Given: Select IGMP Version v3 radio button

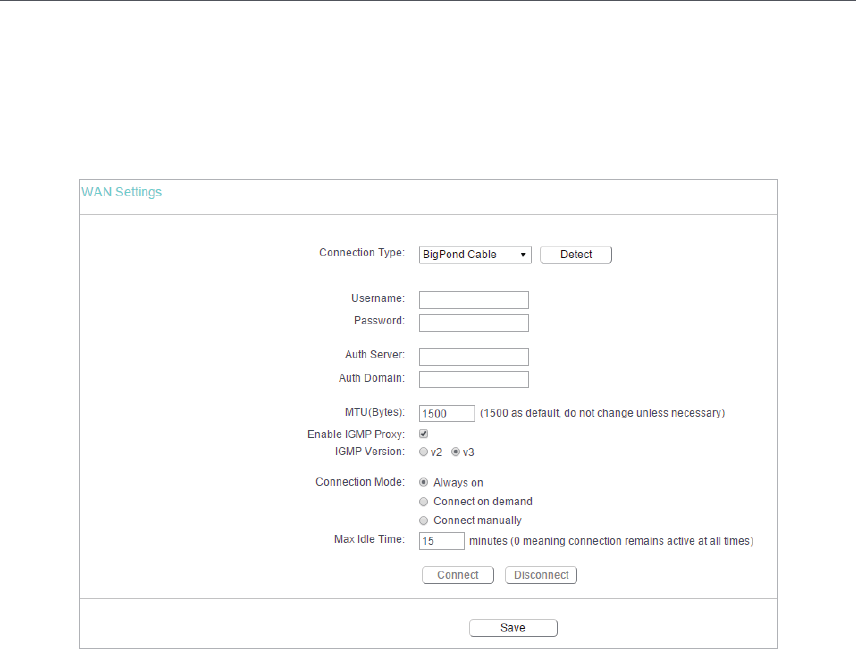Looking at the screenshot, I should 455,452.
